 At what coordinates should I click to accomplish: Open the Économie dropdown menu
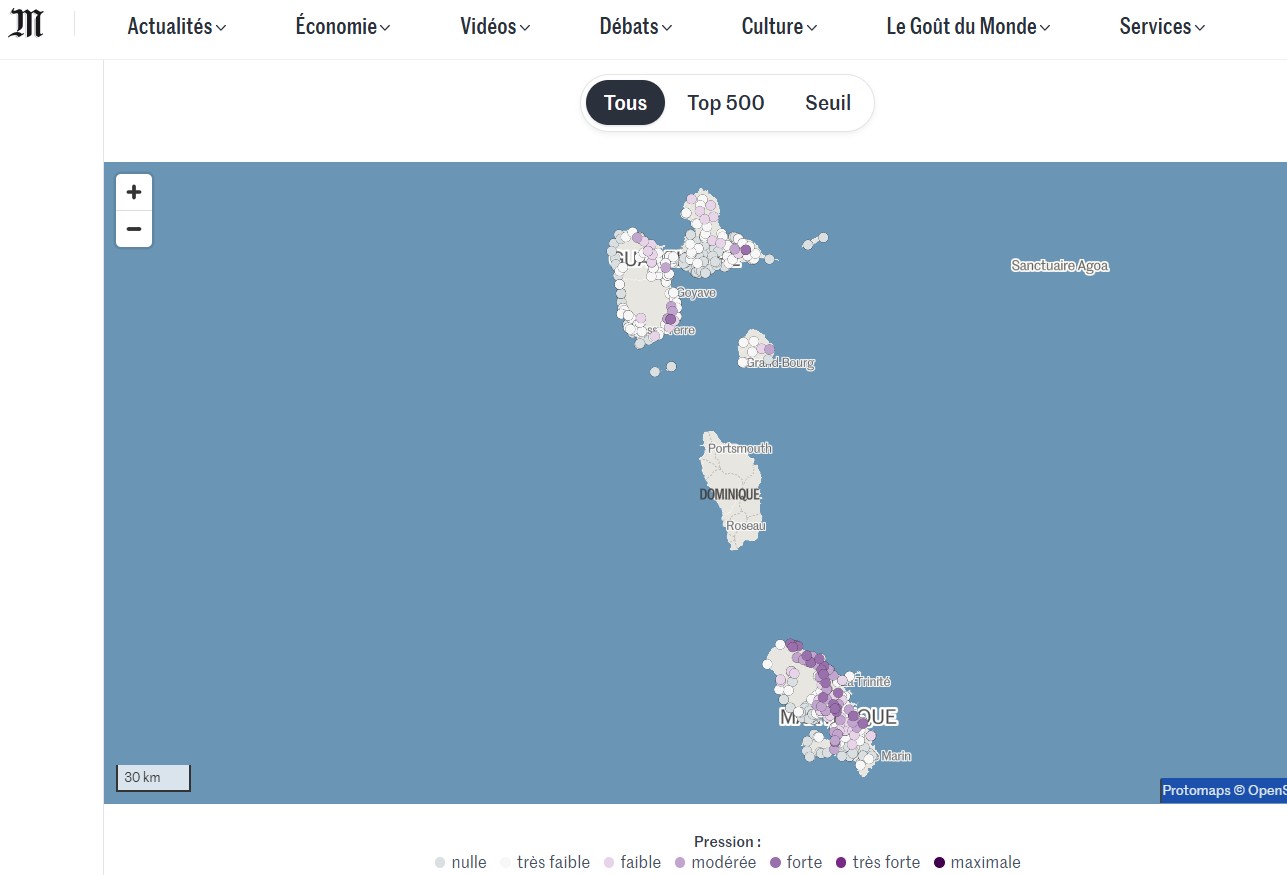tap(342, 27)
